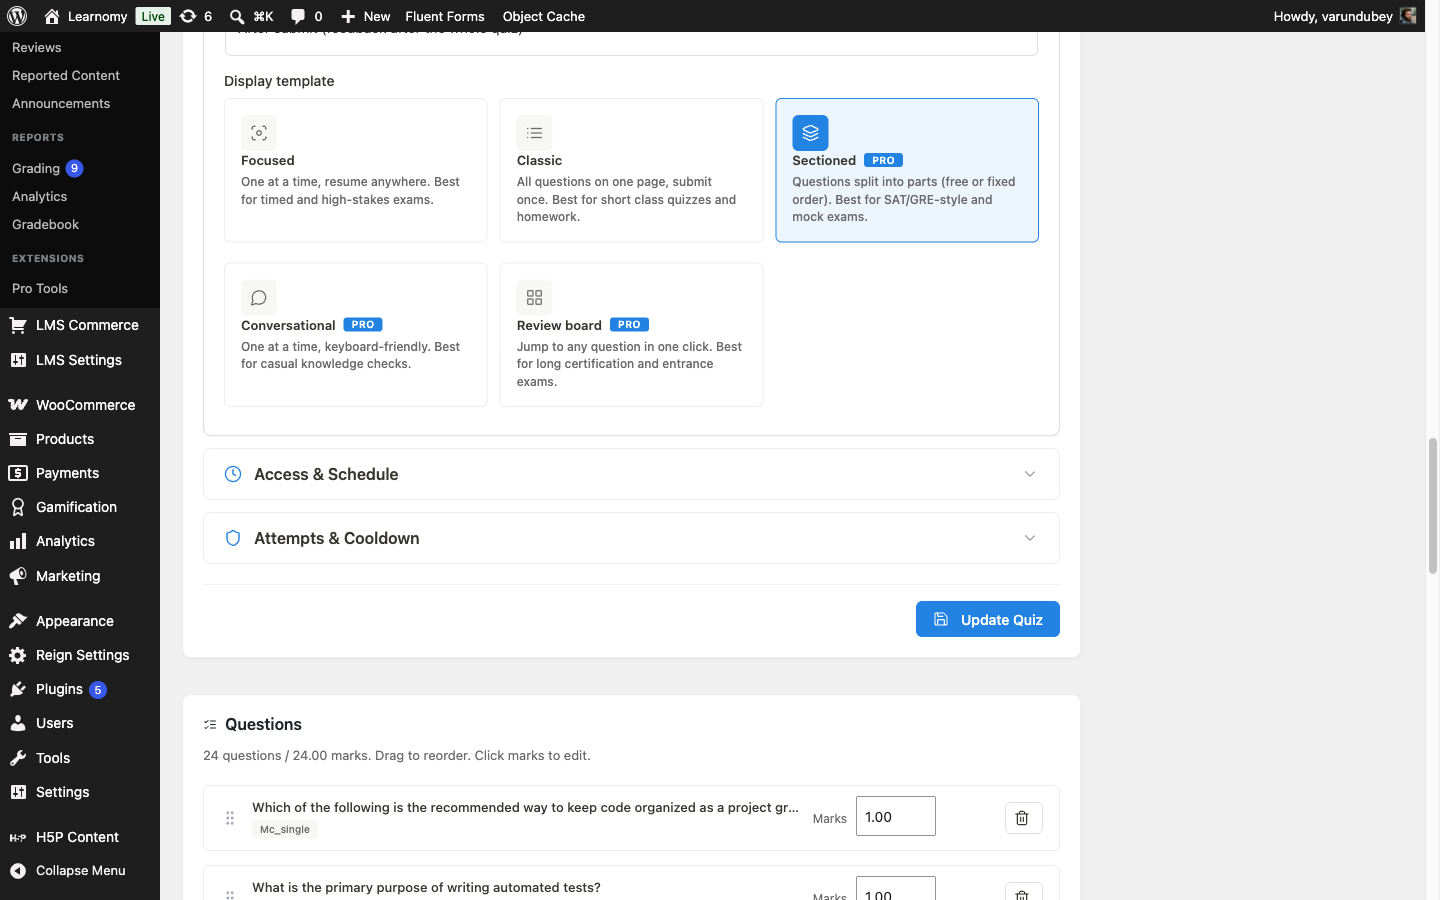The image size is (1440, 900).
Task: Open the Payments menu
Action: point(80,473)
